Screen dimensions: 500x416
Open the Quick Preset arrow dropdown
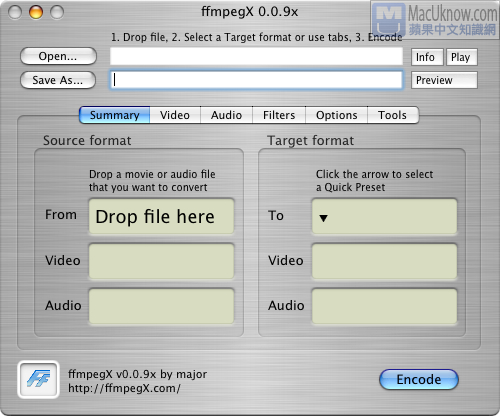[x=323, y=218]
